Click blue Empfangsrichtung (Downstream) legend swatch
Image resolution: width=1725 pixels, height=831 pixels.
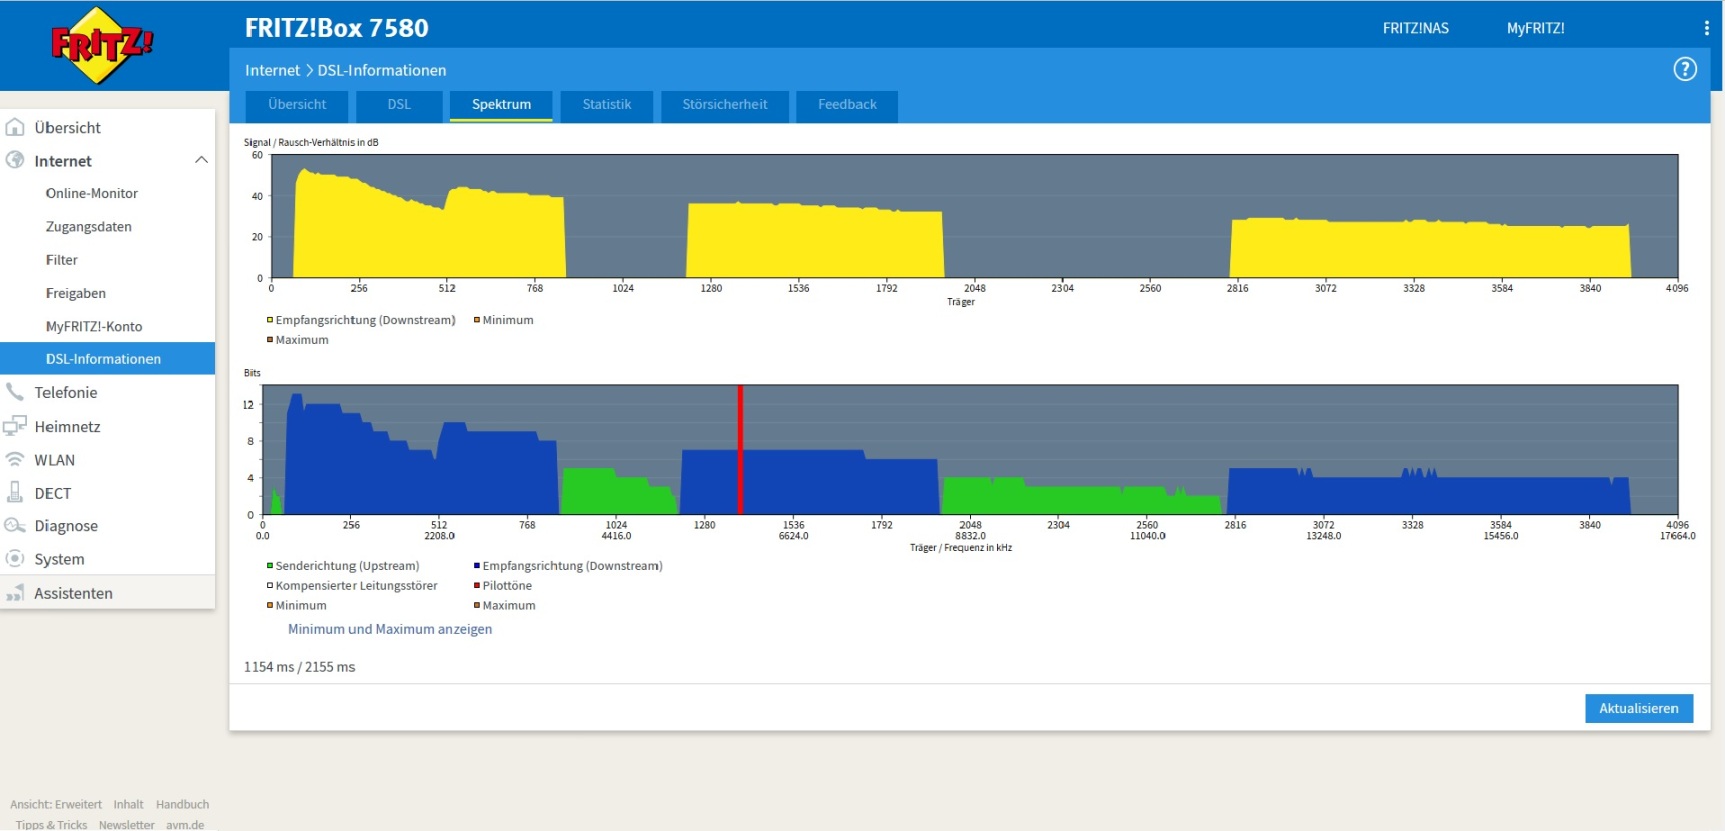477,566
